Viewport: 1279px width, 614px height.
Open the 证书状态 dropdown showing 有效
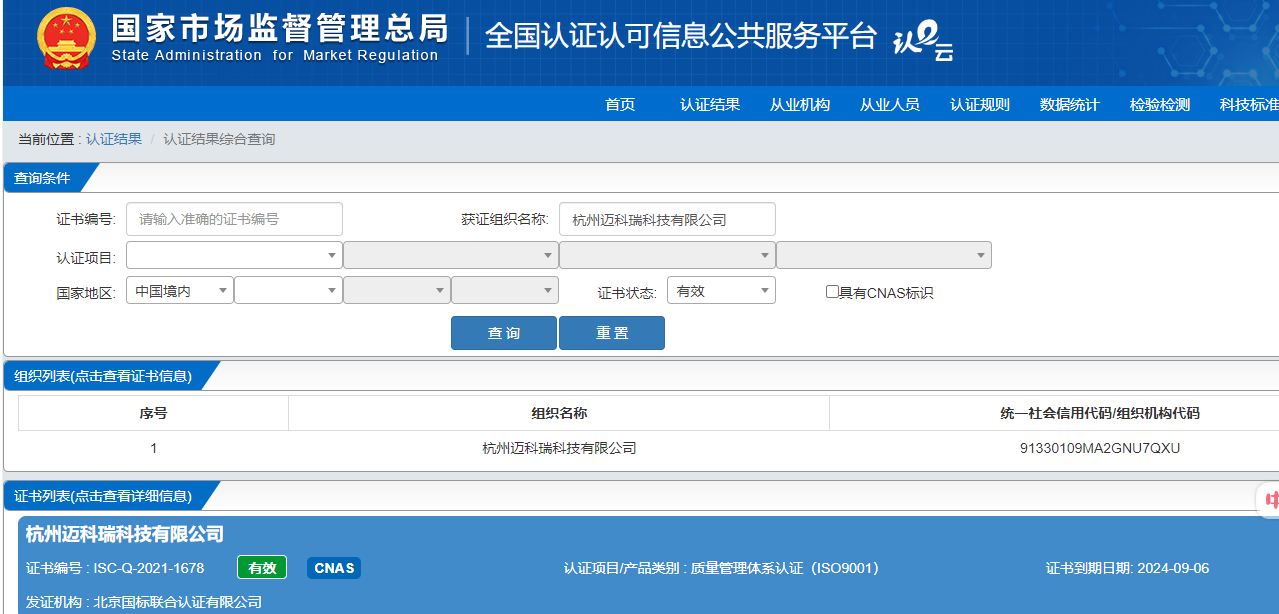(x=721, y=290)
